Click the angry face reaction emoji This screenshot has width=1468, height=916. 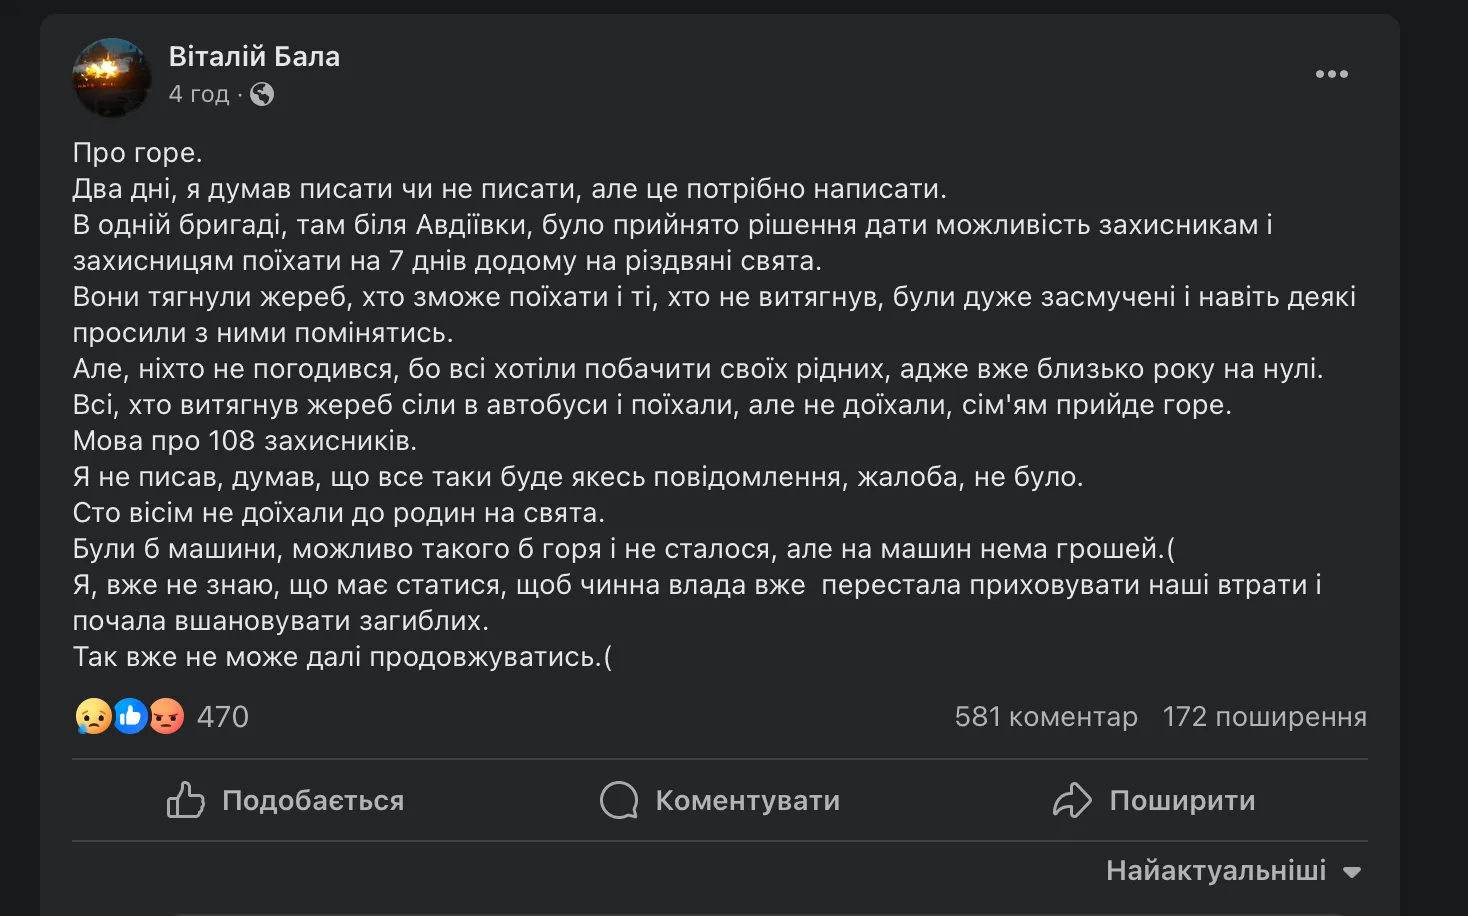[x=167, y=716]
